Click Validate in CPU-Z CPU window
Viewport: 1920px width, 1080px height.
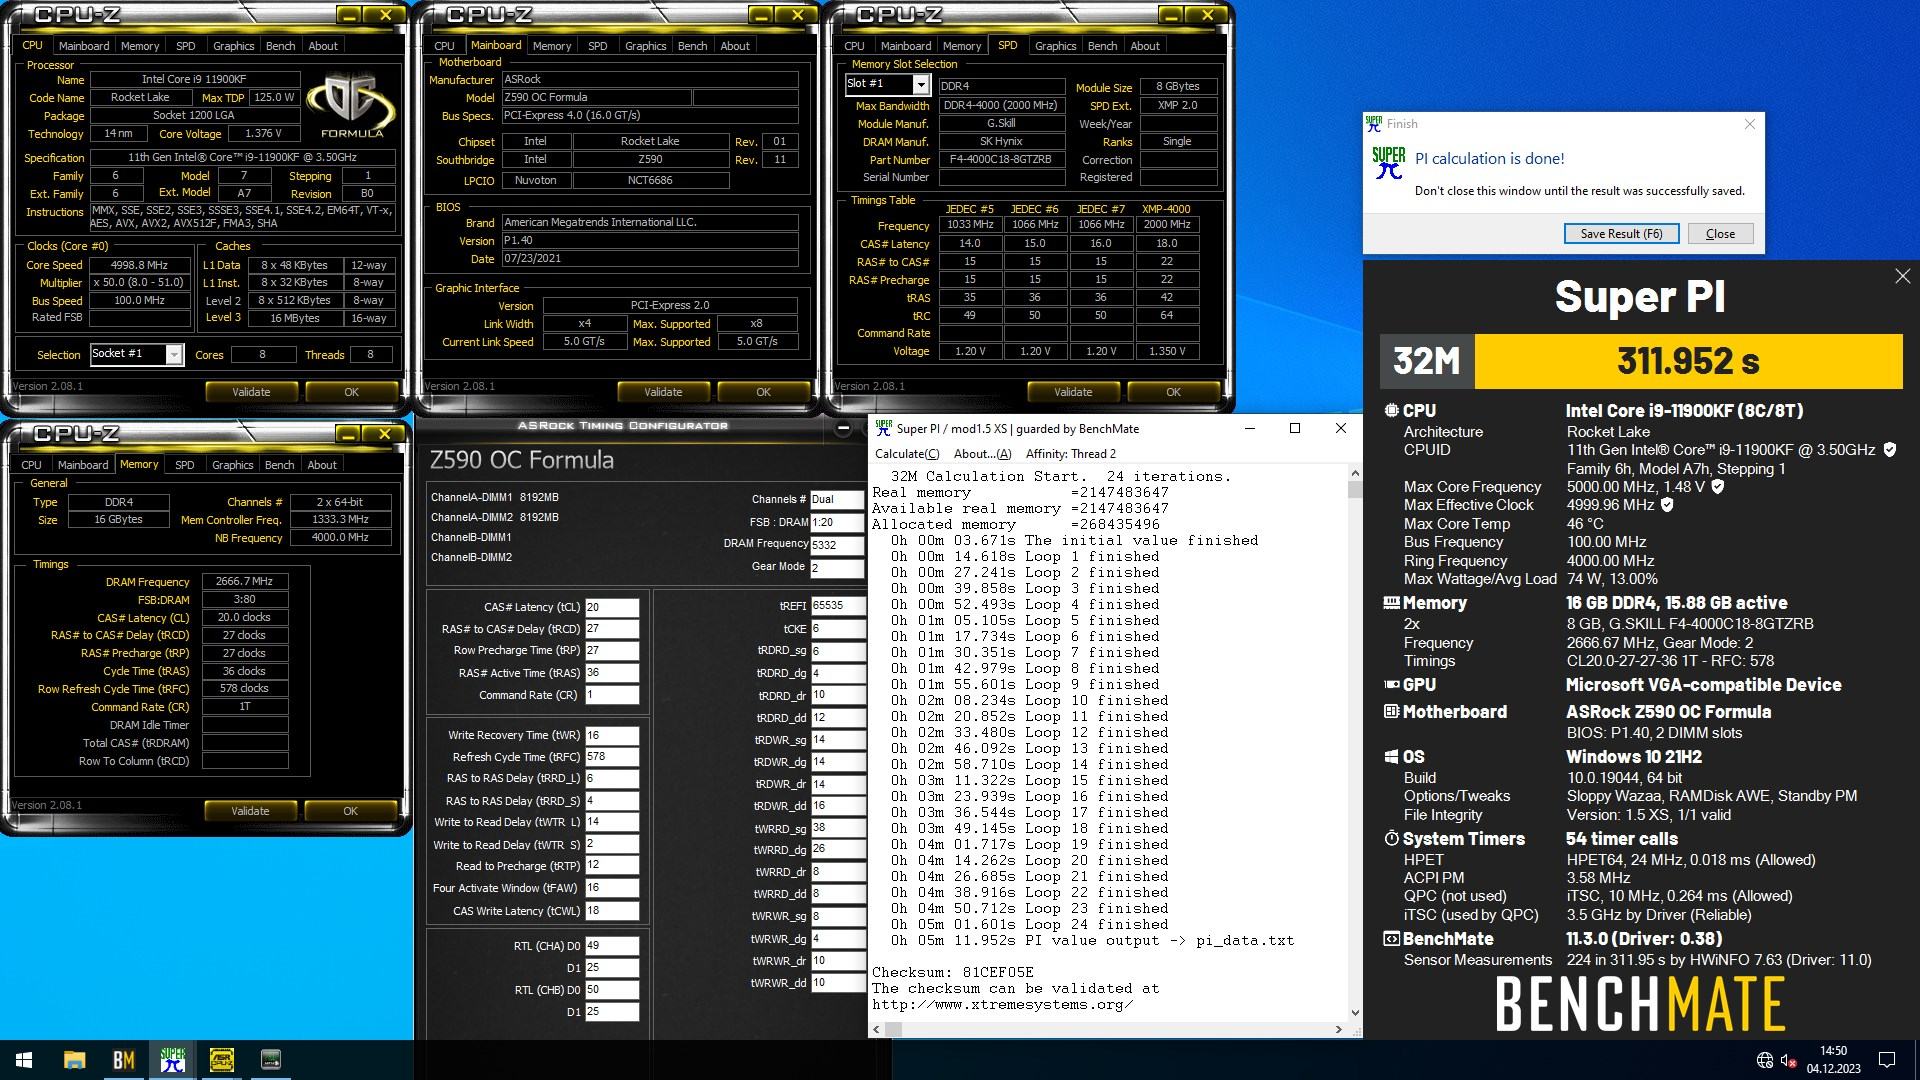coord(251,392)
